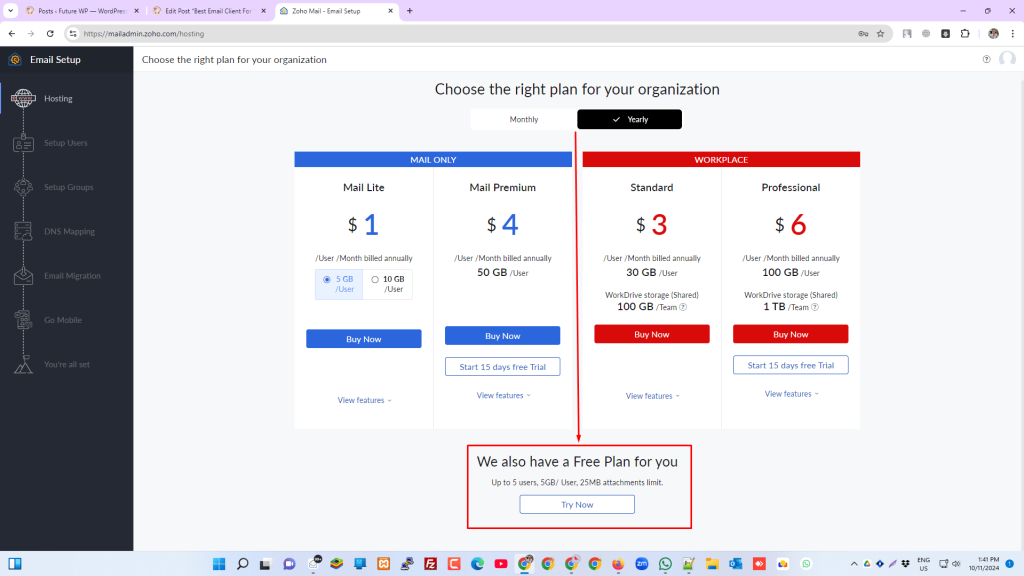Screen dimensions: 1024x576
Task: Open the password key icon in address bar
Action: tap(863, 33)
